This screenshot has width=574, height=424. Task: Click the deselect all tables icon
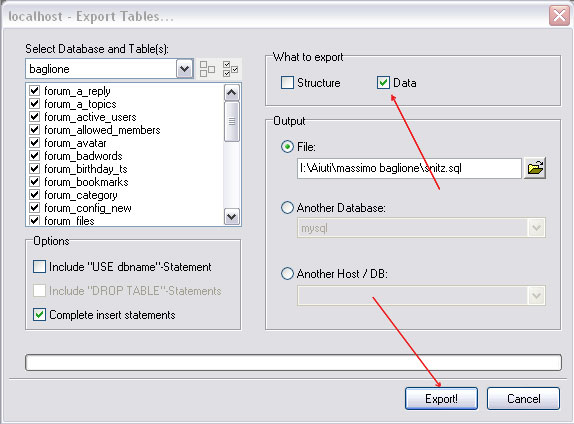pyautogui.click(x=207, y=69)
